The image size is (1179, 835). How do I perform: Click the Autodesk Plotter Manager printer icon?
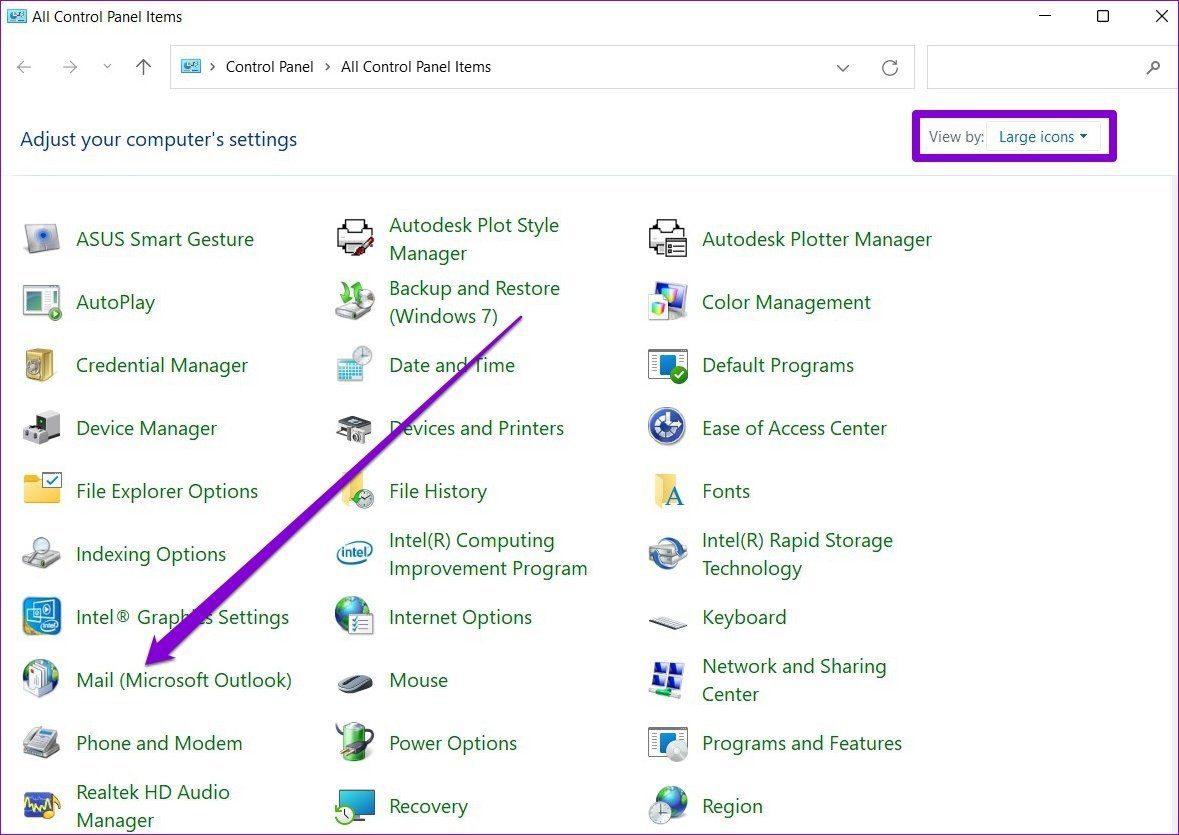pyautogui.click(x=668, y=239)
